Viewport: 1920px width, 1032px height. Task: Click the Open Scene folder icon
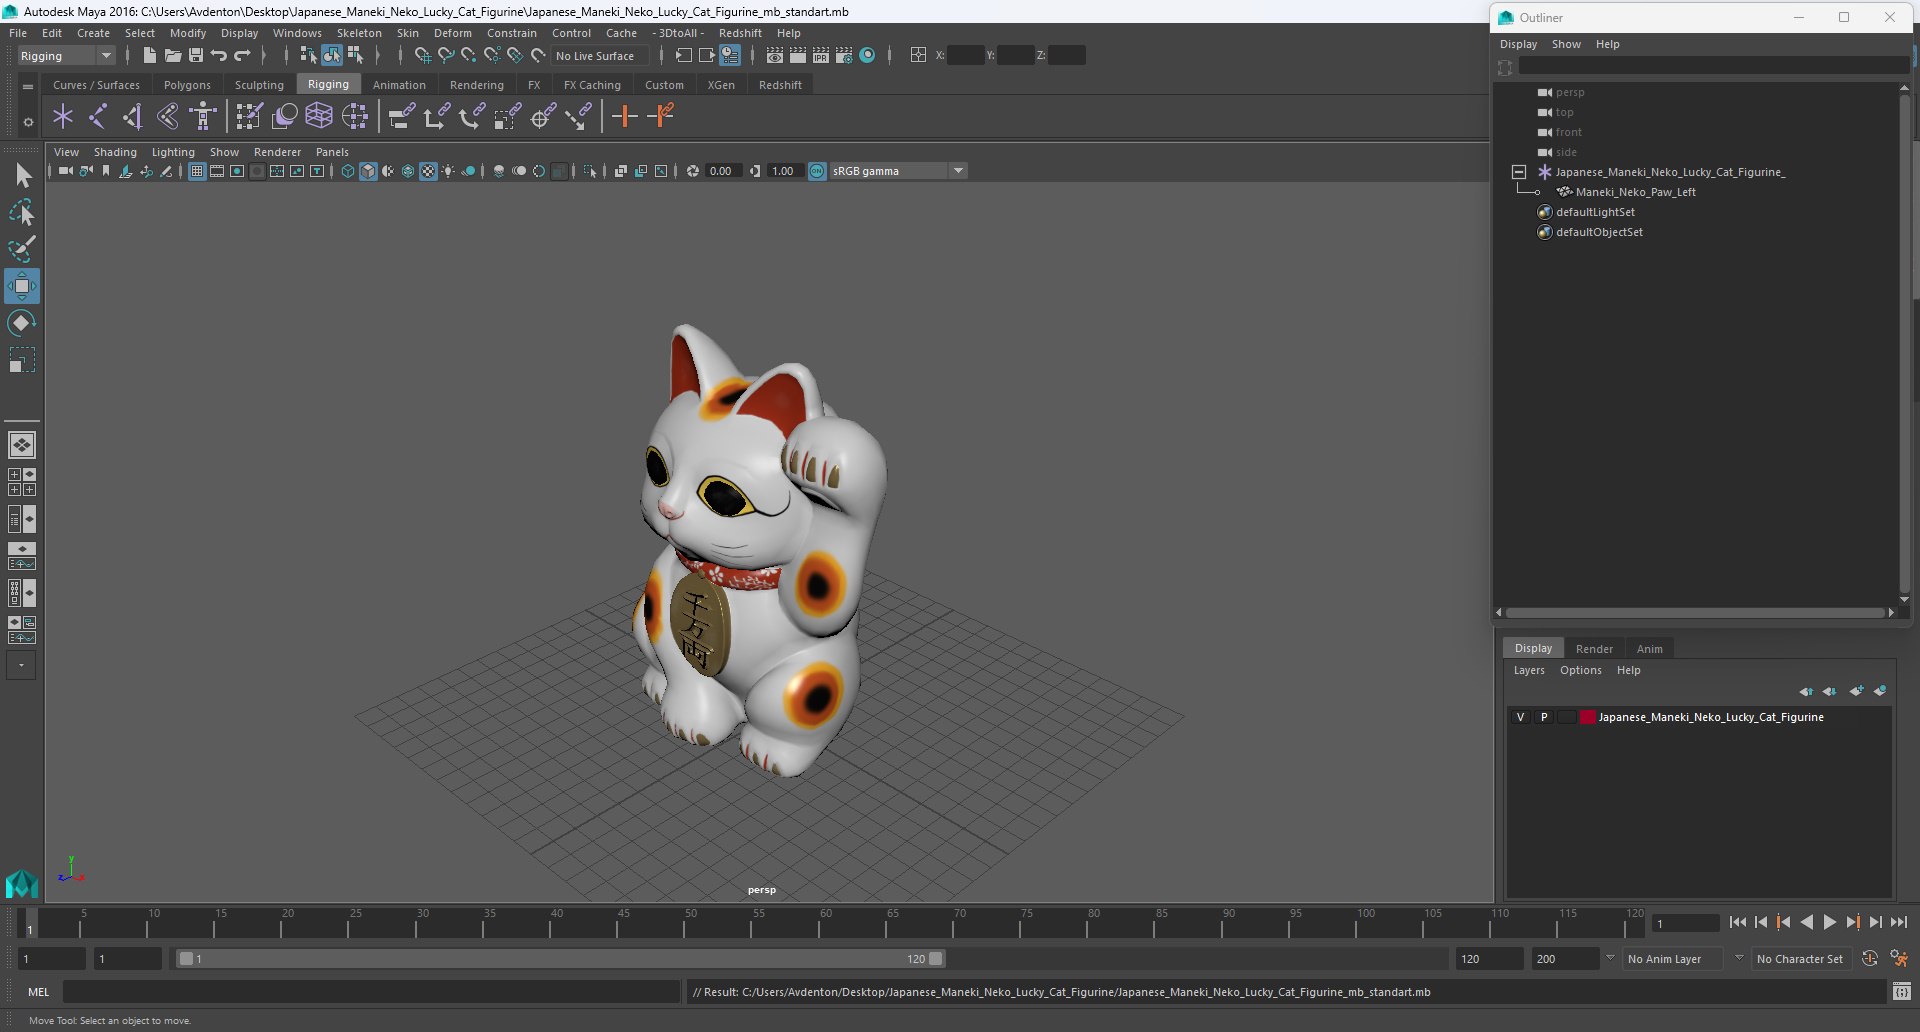[x=172, y=56]
